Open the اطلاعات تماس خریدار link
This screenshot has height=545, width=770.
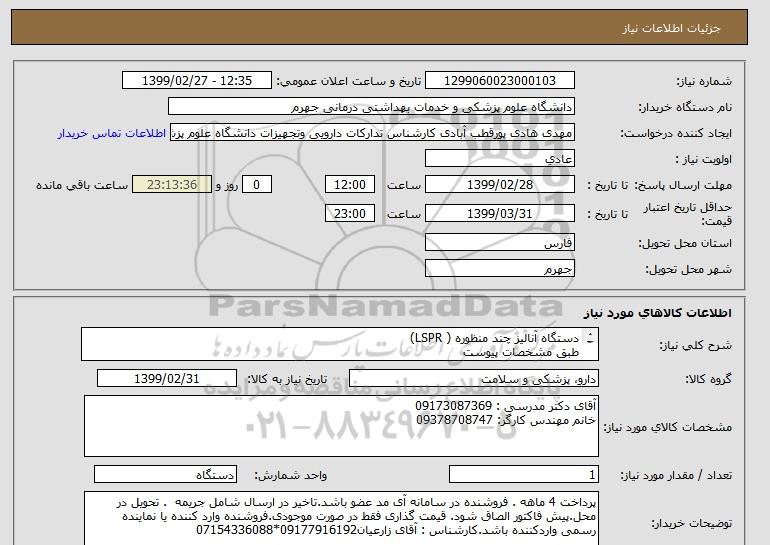click(x=112, y=134)
